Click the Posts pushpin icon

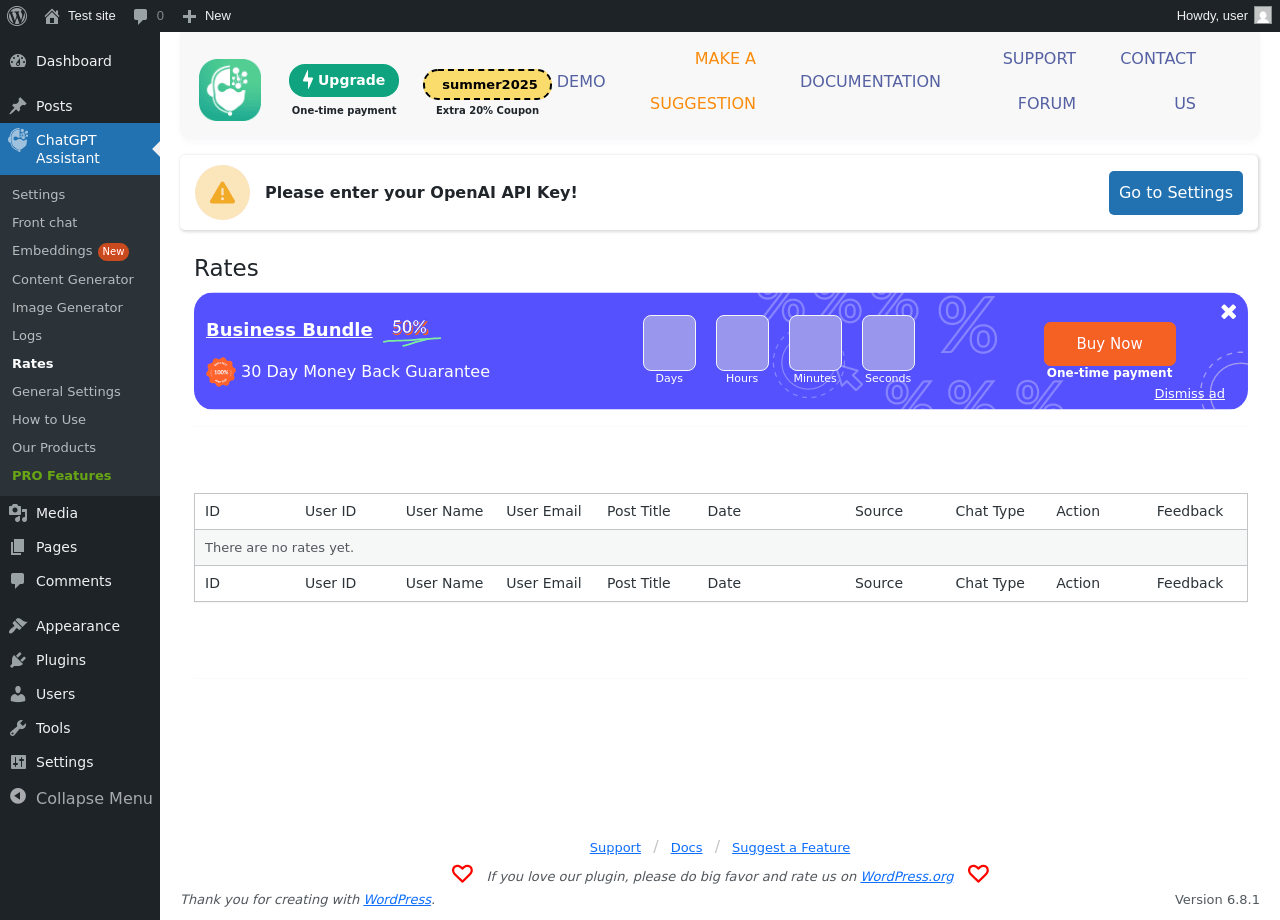[18, 106]
